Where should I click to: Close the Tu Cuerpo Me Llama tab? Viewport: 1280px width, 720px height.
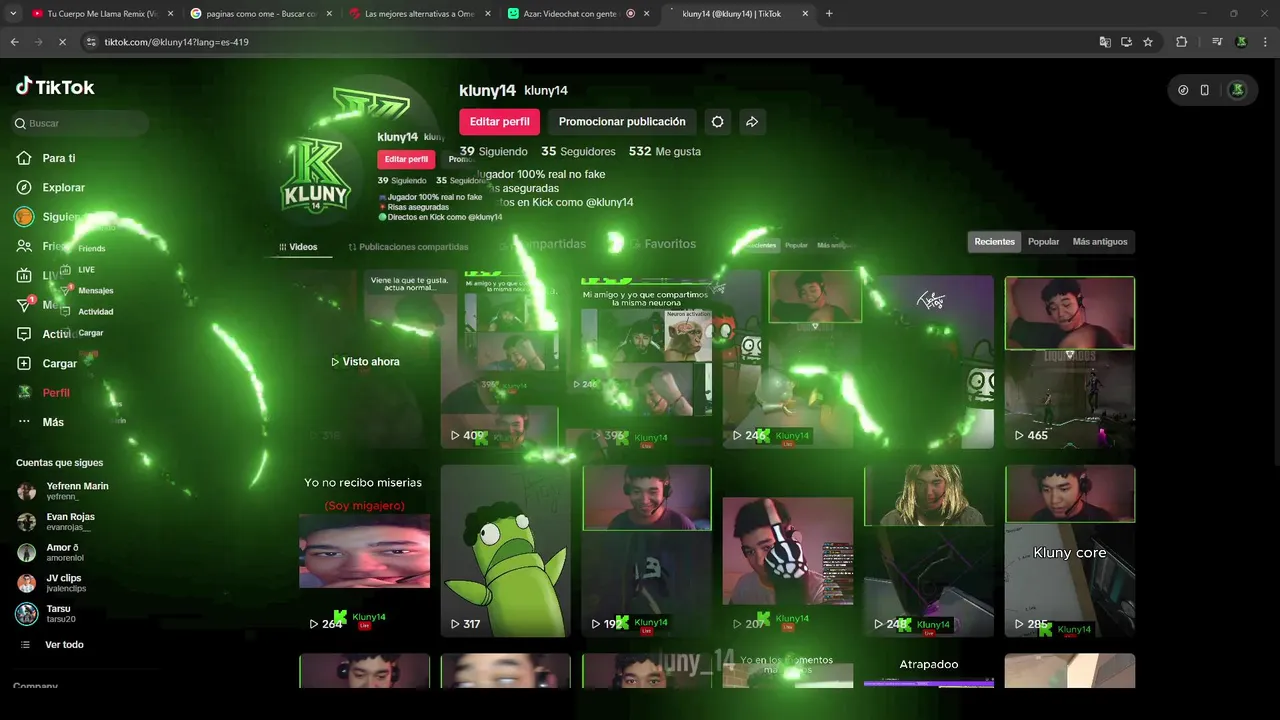click(x=171, y=14)
